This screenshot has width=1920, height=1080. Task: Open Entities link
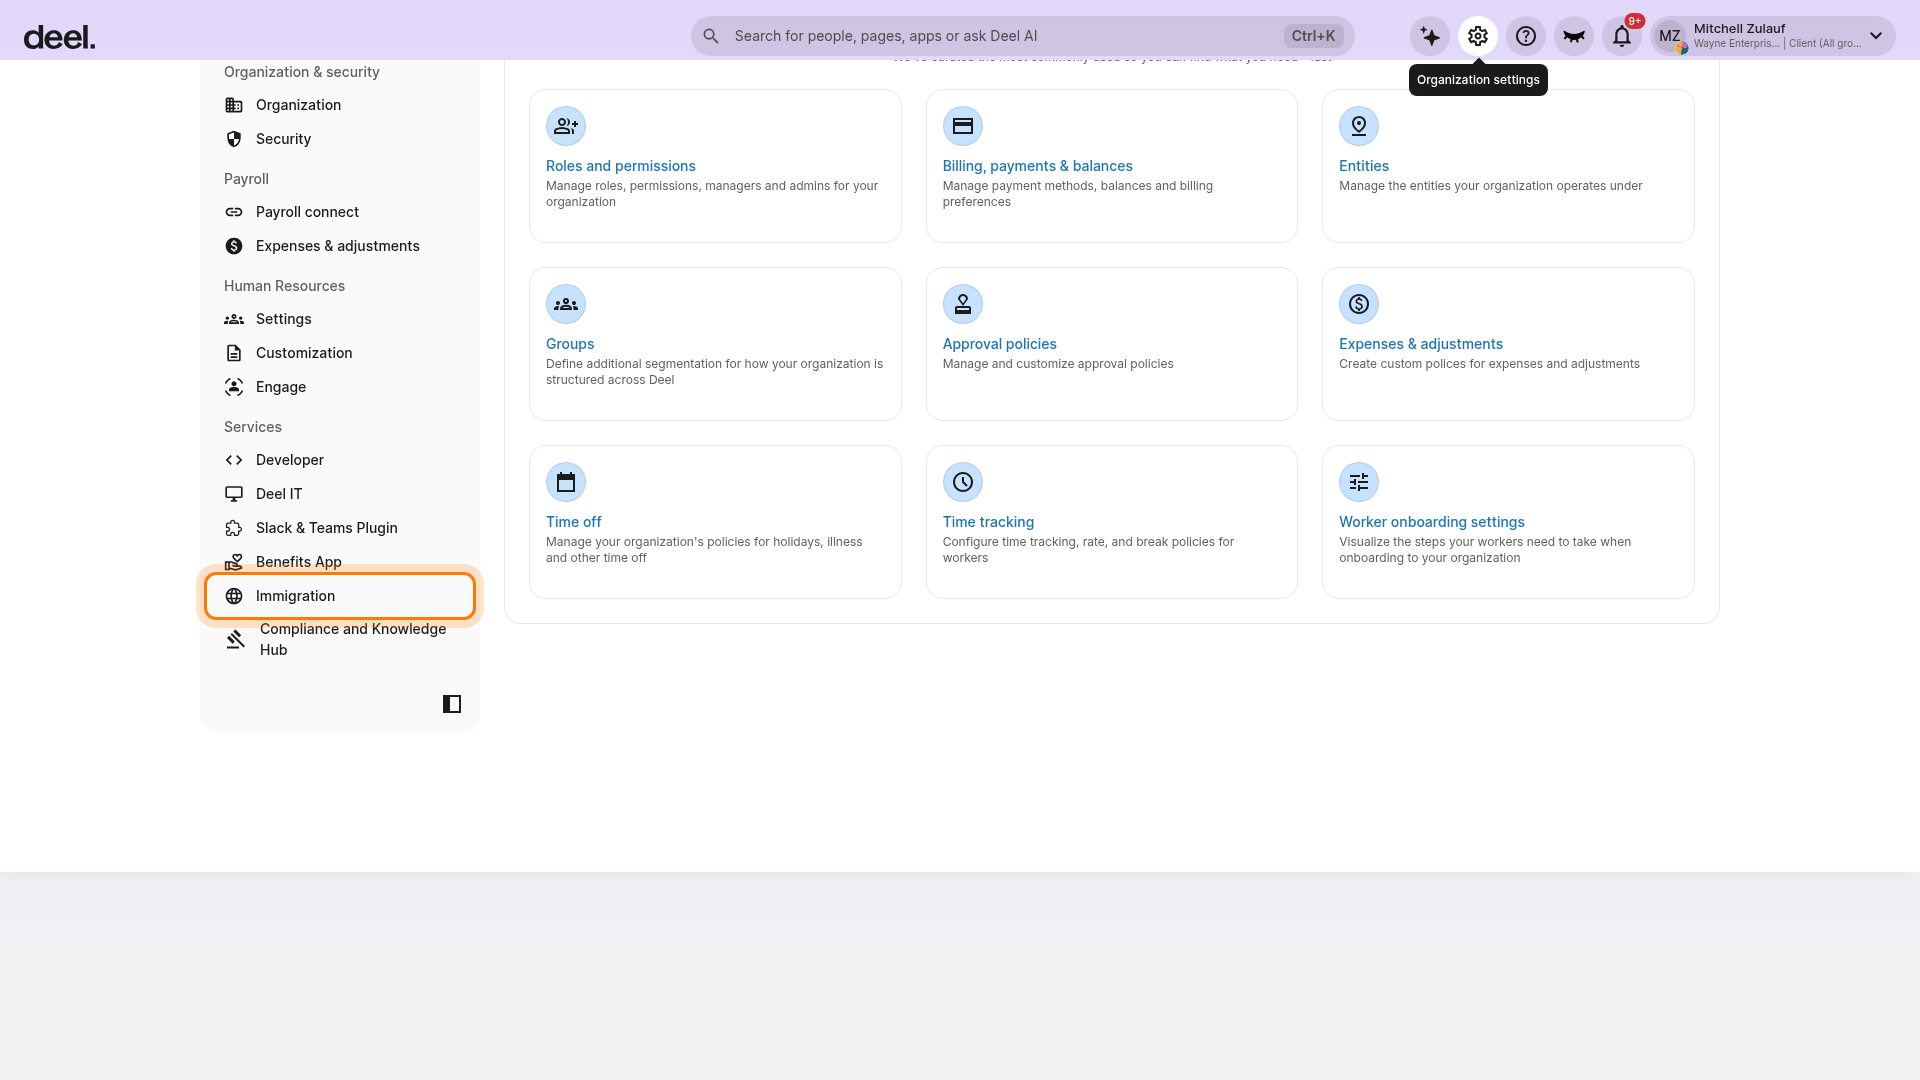point(1364,166)
